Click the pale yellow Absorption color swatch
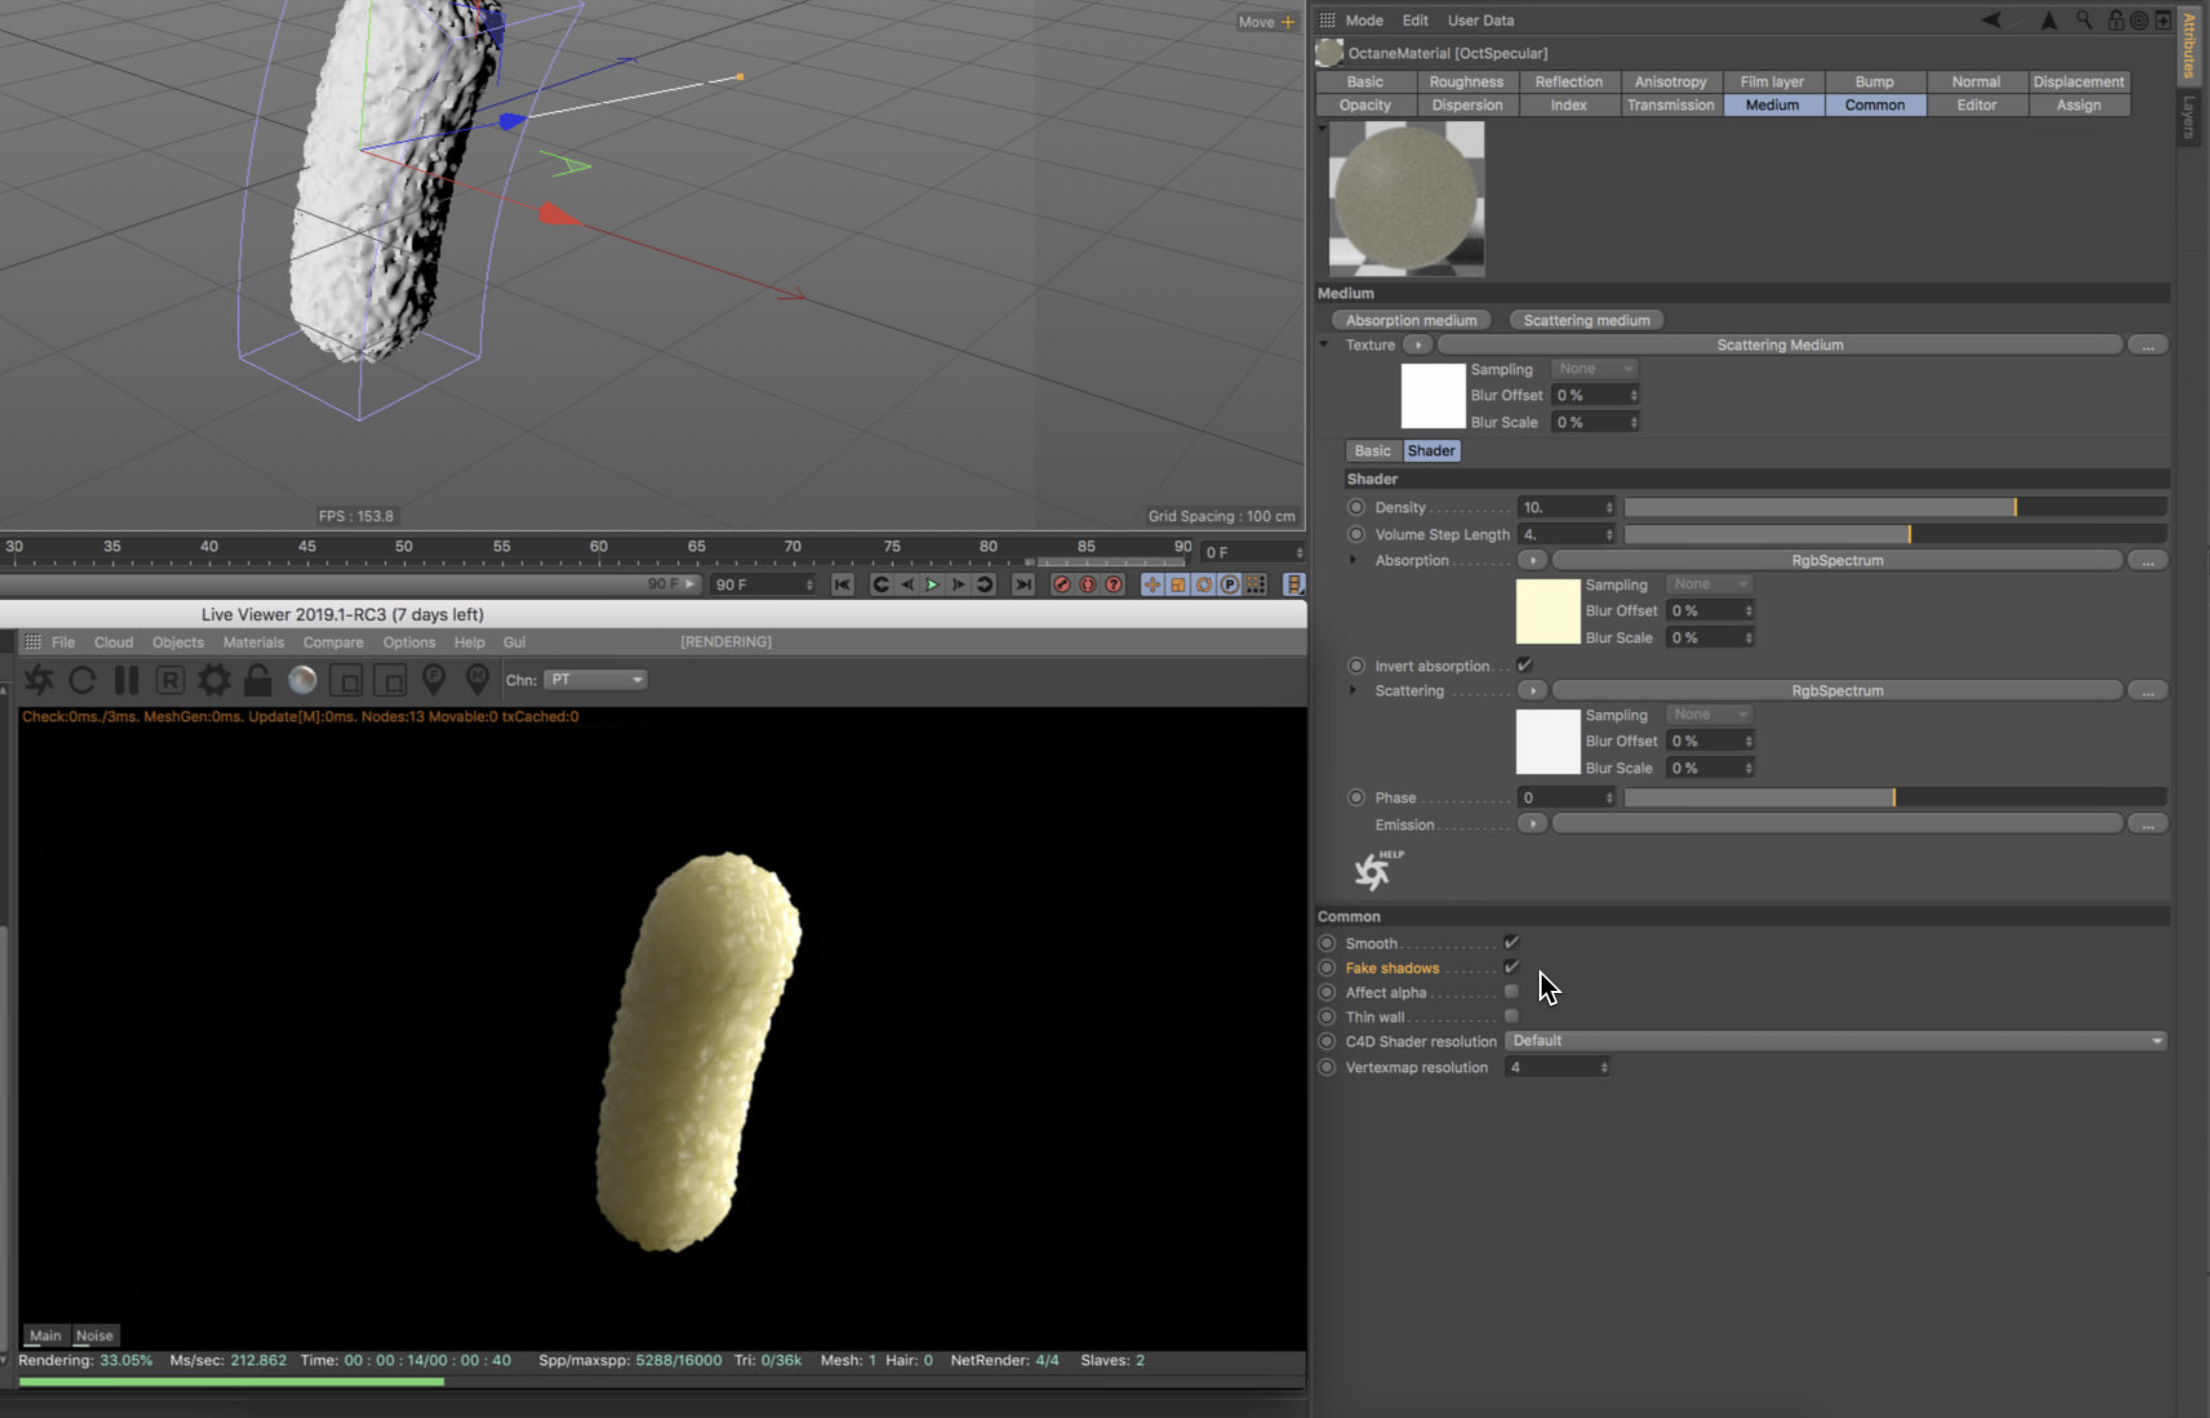 tap(1547, 611)
